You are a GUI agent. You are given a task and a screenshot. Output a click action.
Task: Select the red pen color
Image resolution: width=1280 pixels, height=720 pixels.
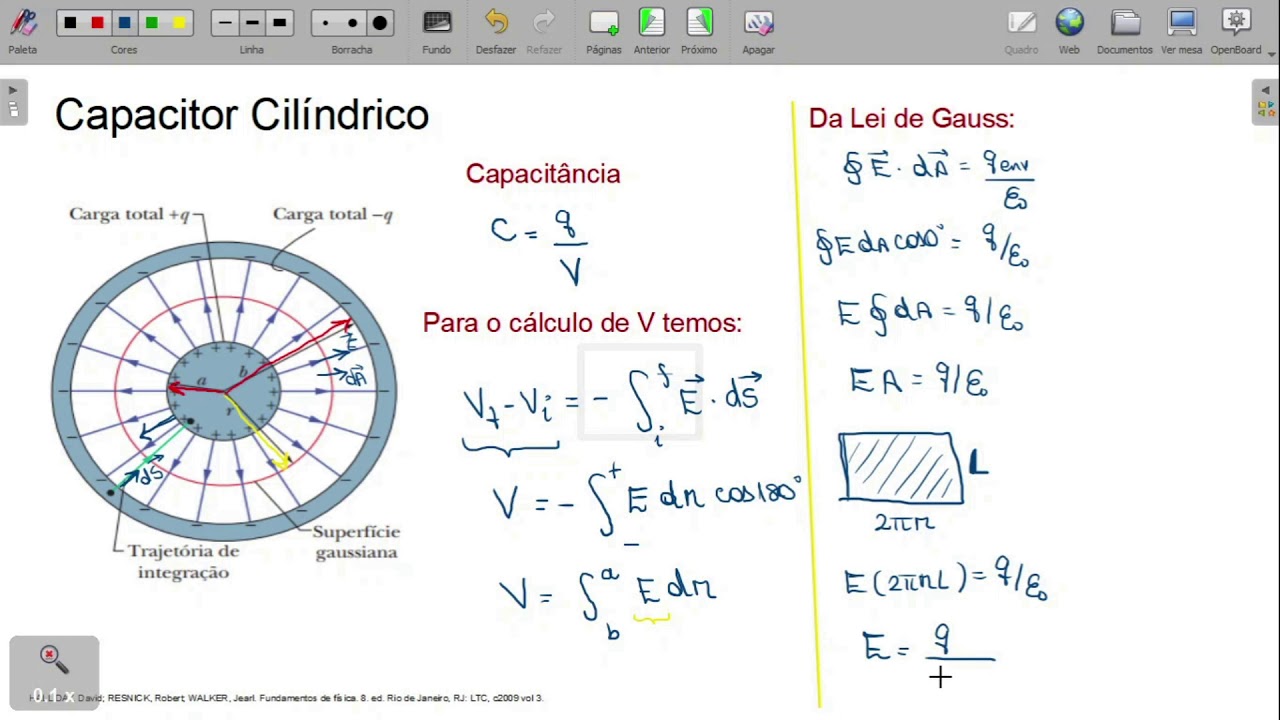(x=97, y=23)
